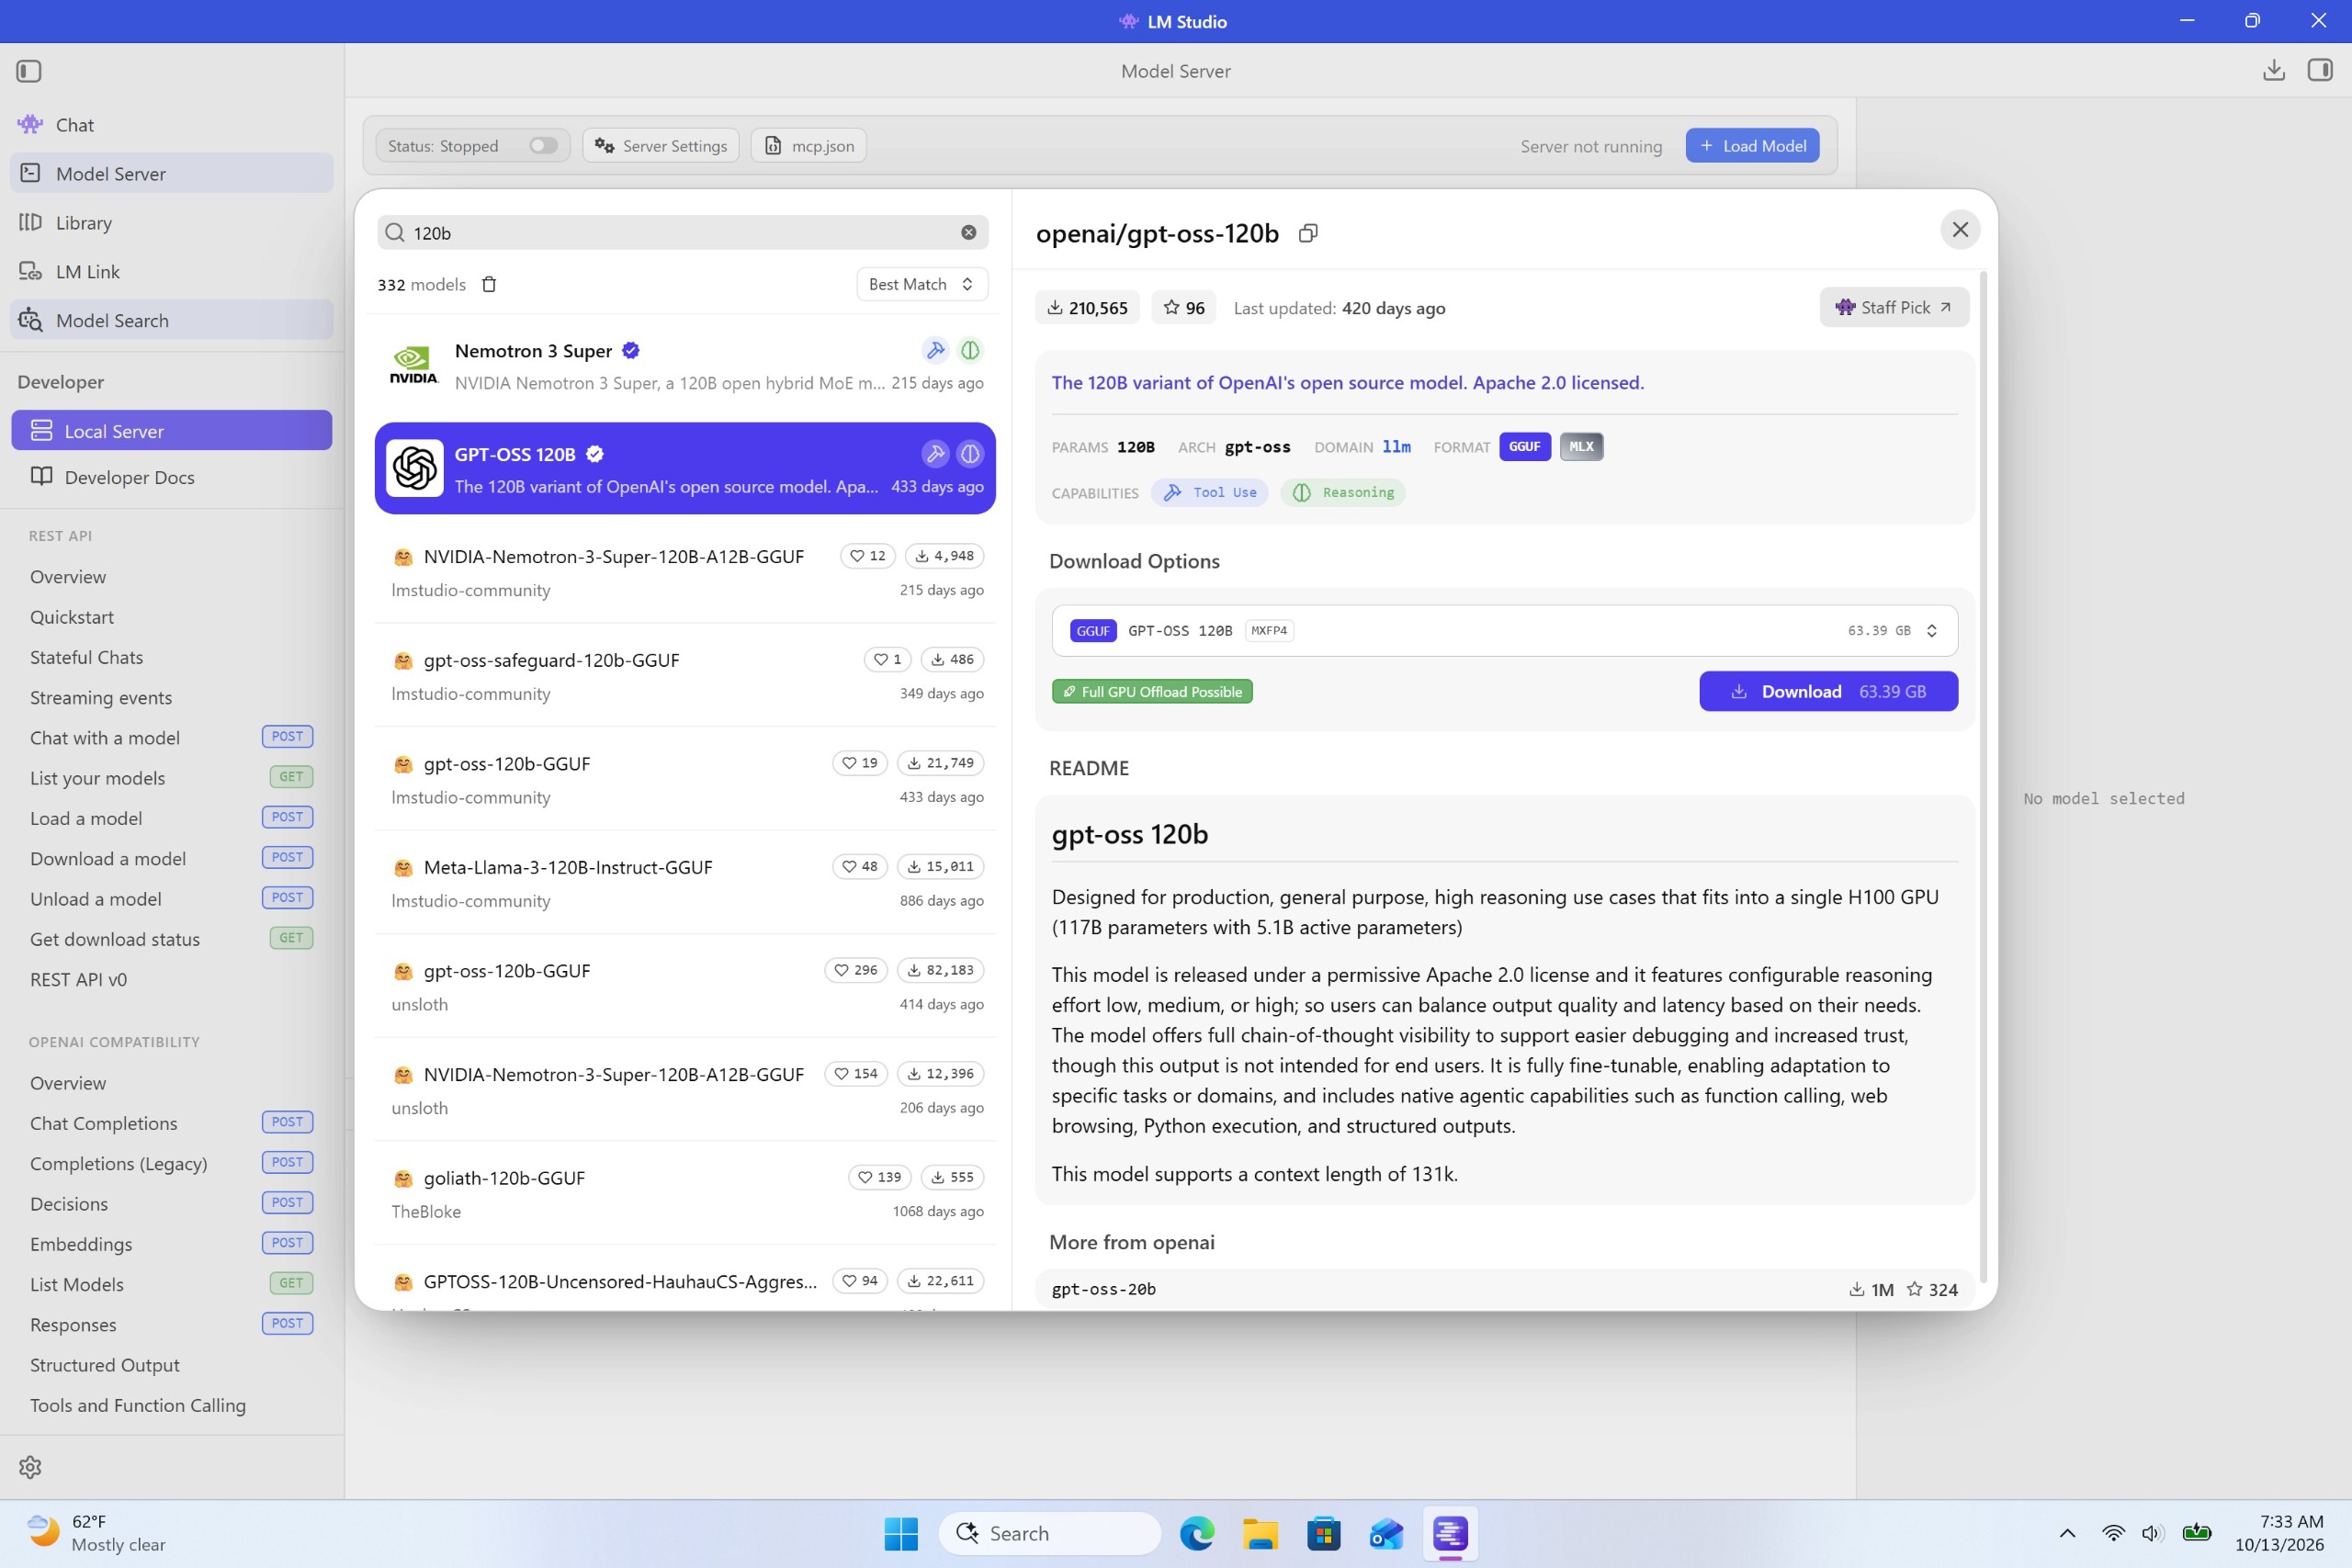2352x1568 pixels.
Task: Click the reasoning icon on GPT-OSS 120B
Action: click(x=970, y=454)
